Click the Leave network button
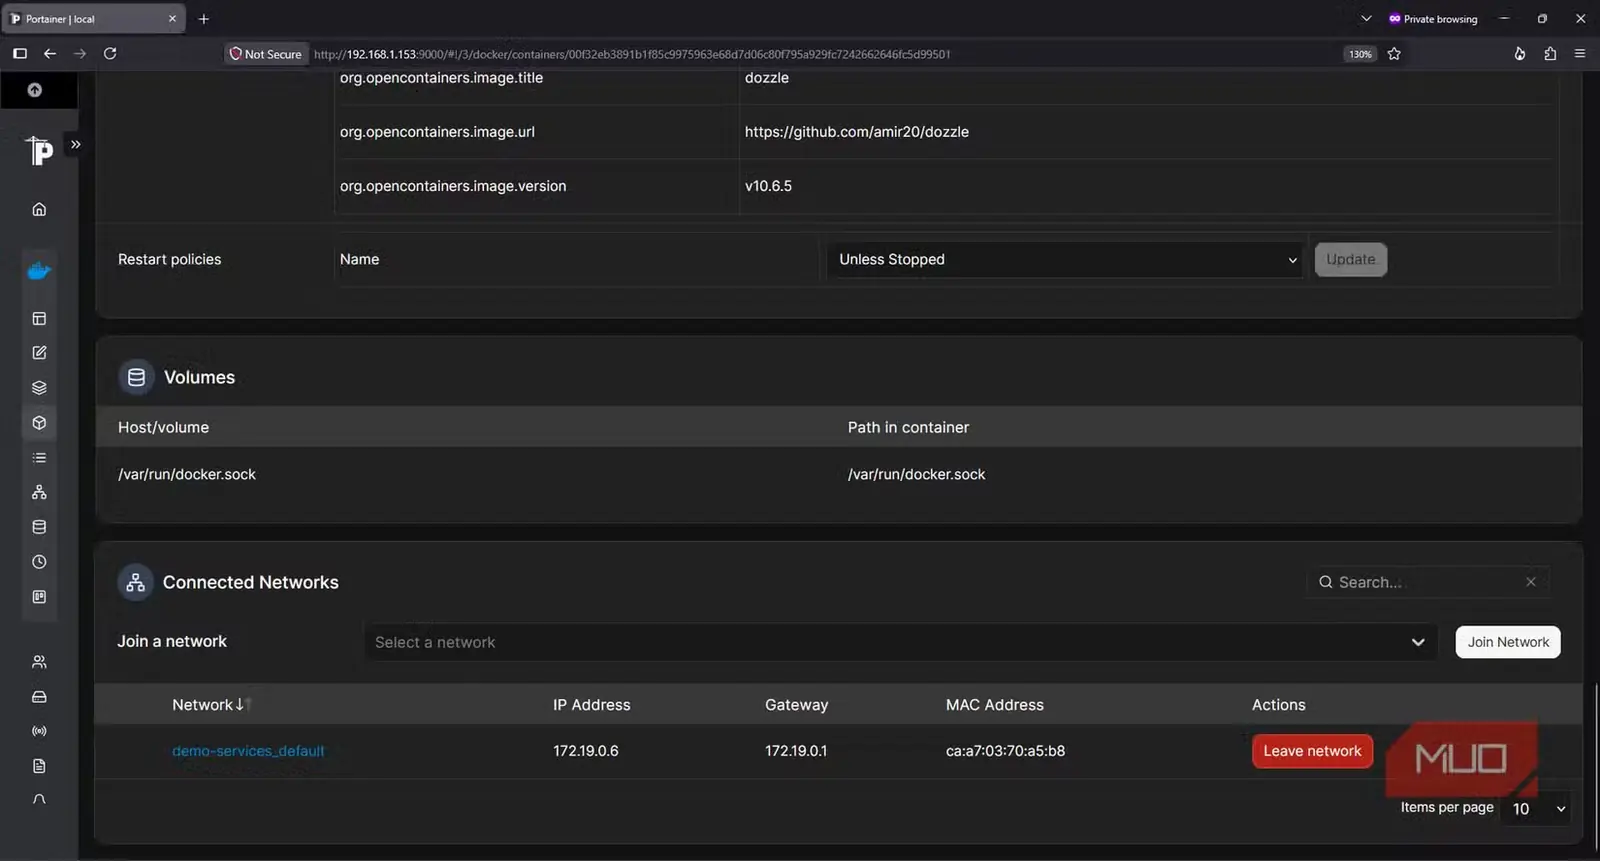Screen dimensions: 1600x861 (x=1312, y=751)
